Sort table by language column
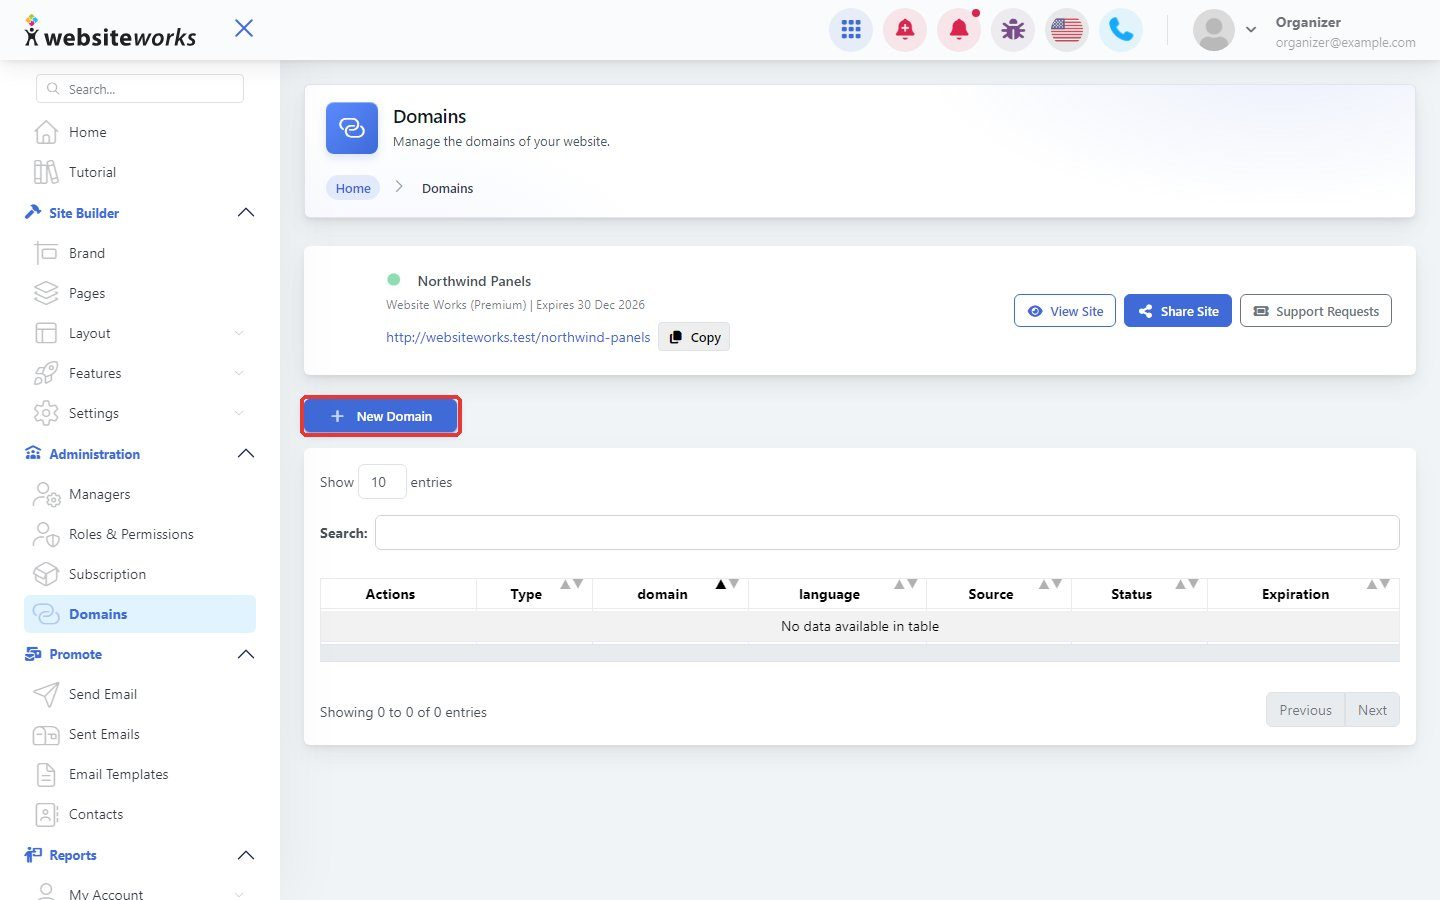This screenshot has height=900, width=1440. coord(837,594)
